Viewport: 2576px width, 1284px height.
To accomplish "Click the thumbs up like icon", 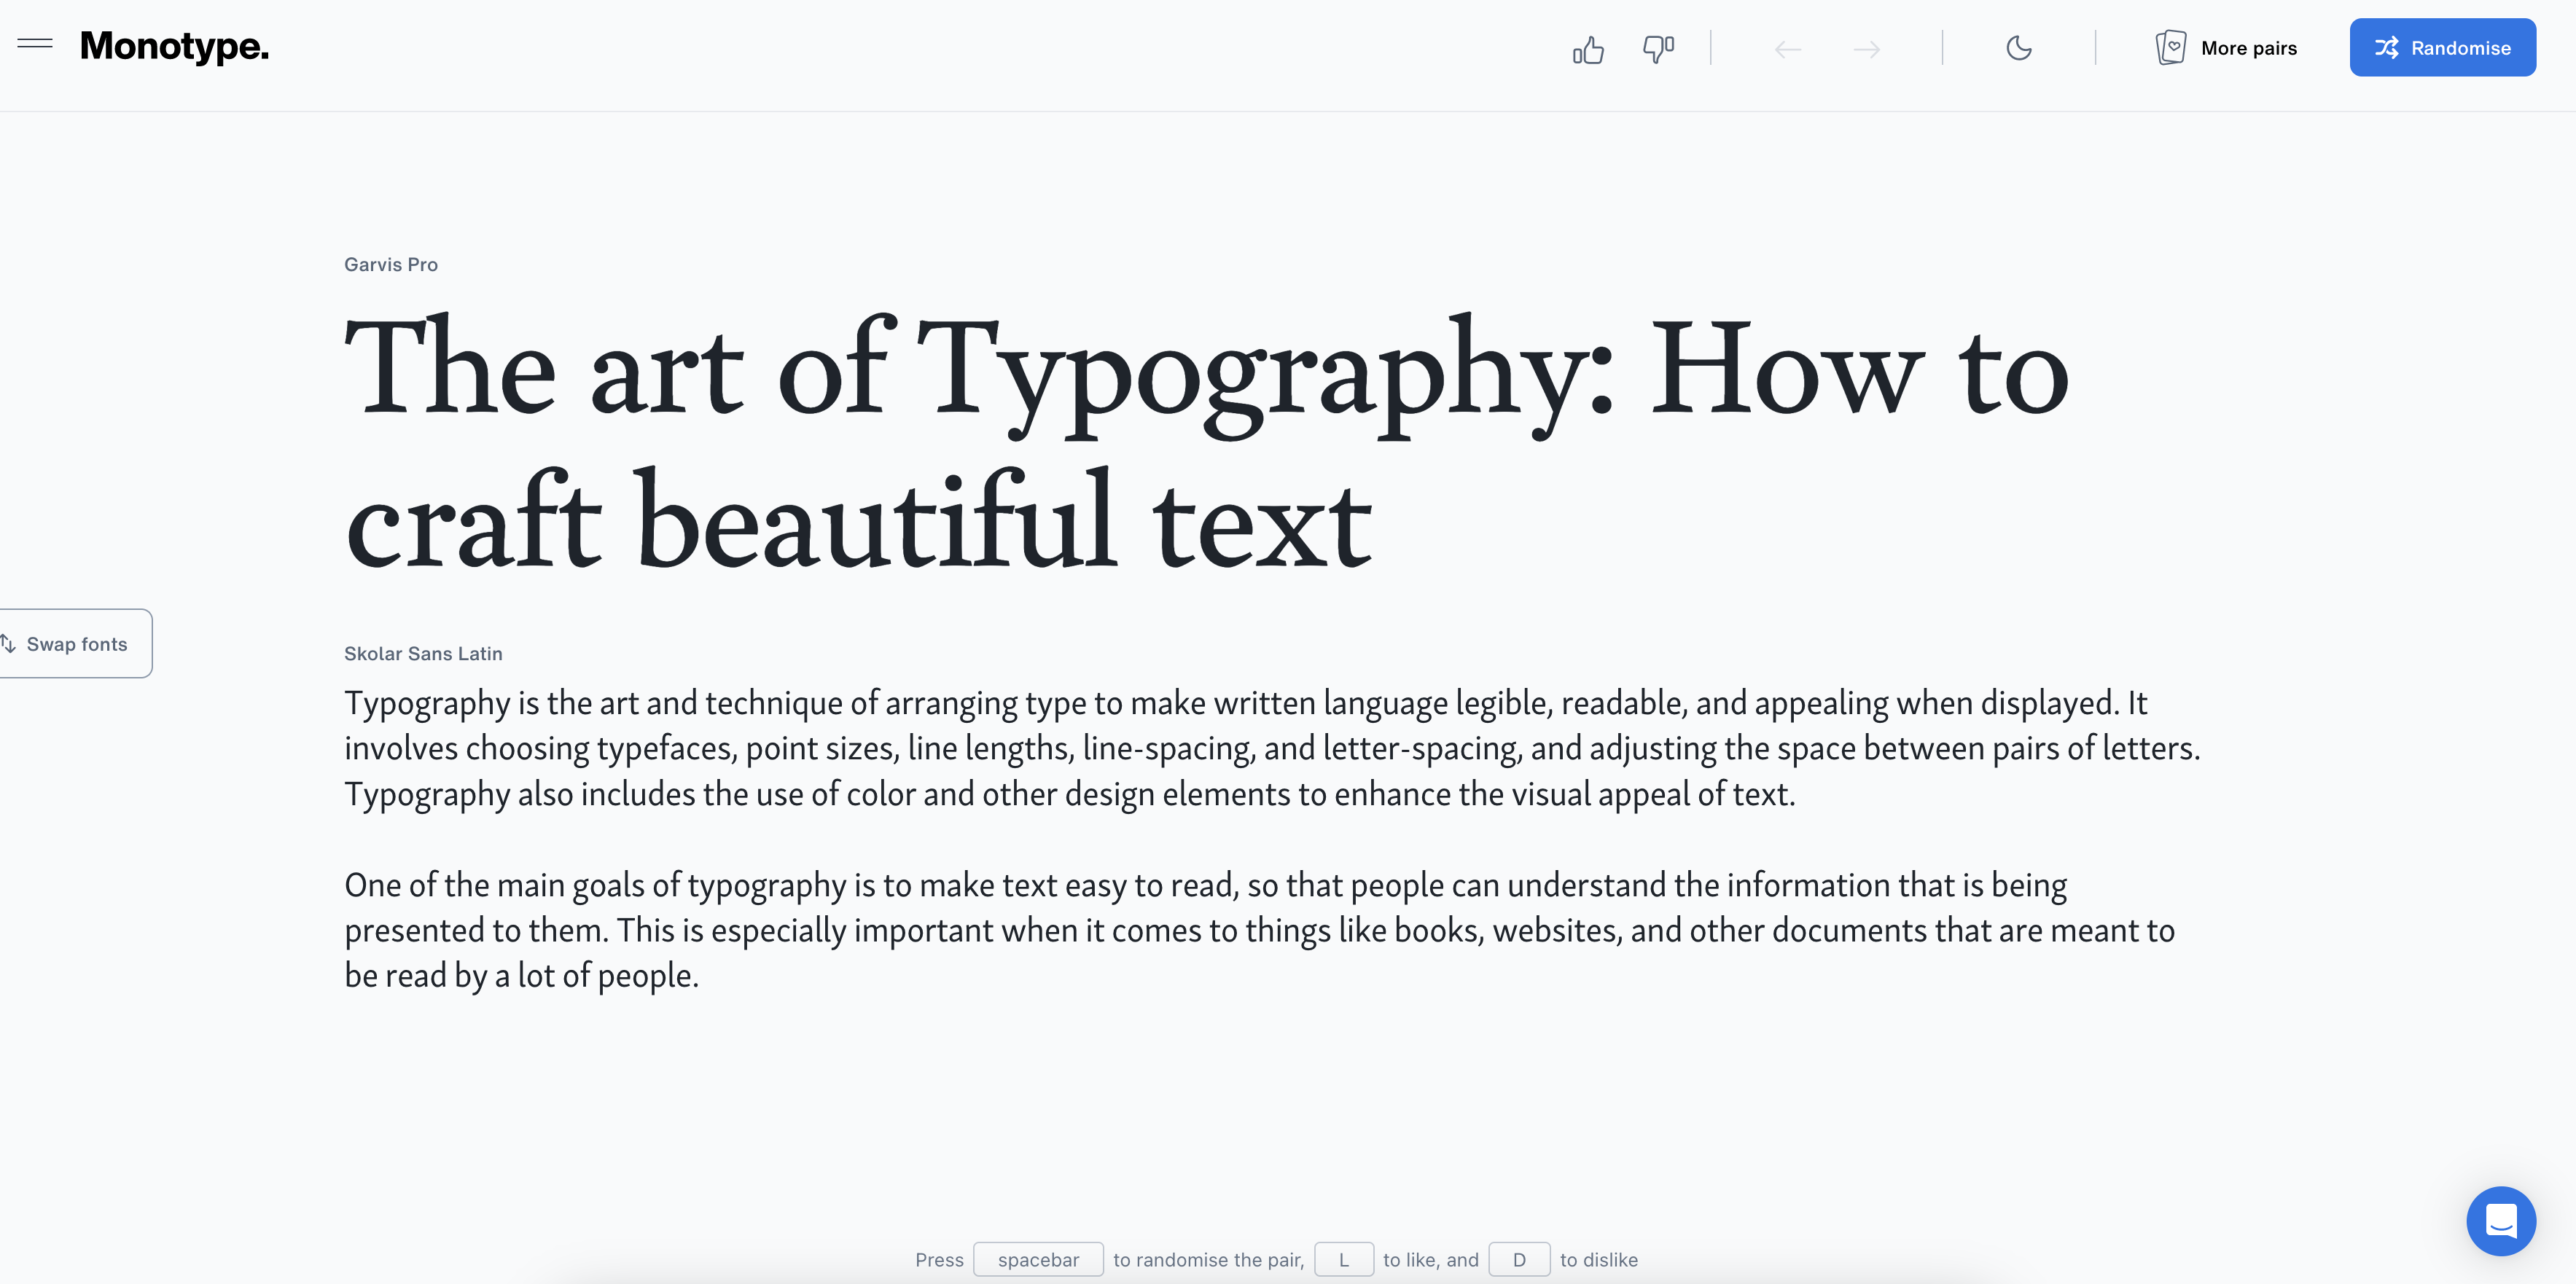I will pos(1588,49).
